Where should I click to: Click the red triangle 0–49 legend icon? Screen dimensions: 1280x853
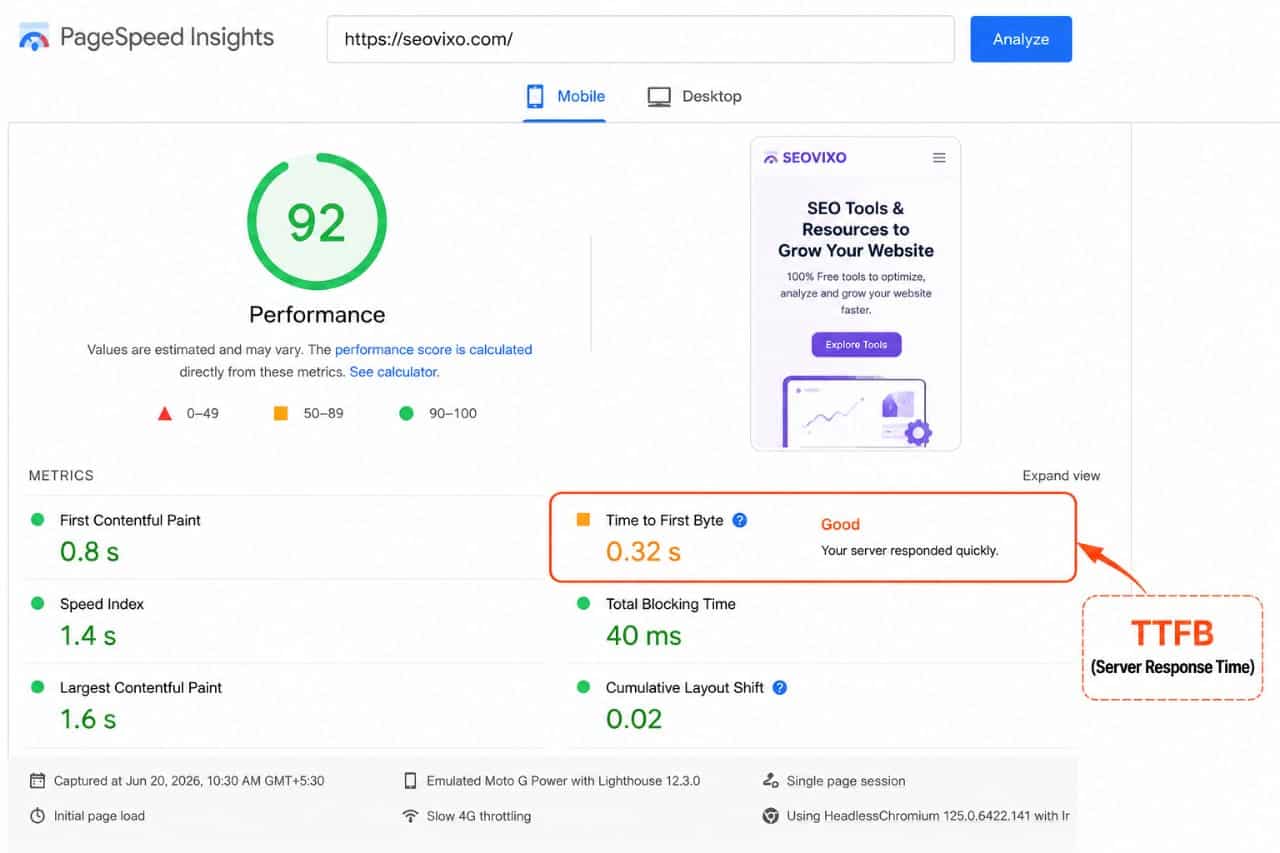tap(165, 413)
